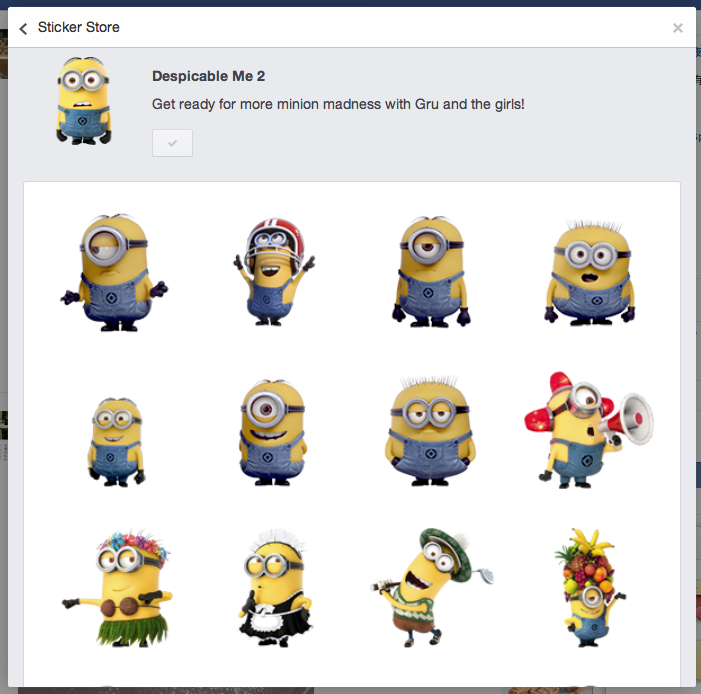Pick the shrugging one-eyed minion sticker

114,273
